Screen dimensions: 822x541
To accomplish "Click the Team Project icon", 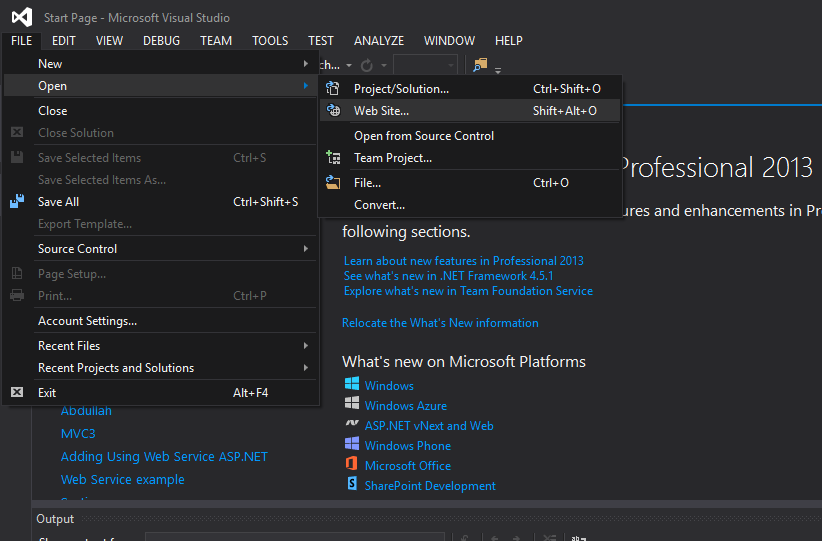I will coord(333,157).
